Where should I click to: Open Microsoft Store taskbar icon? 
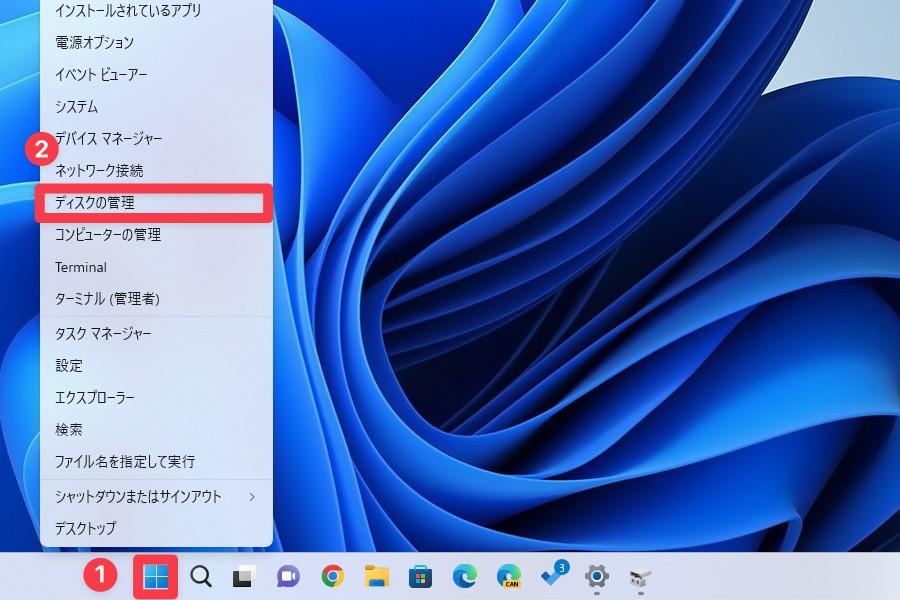click(420, 576)
